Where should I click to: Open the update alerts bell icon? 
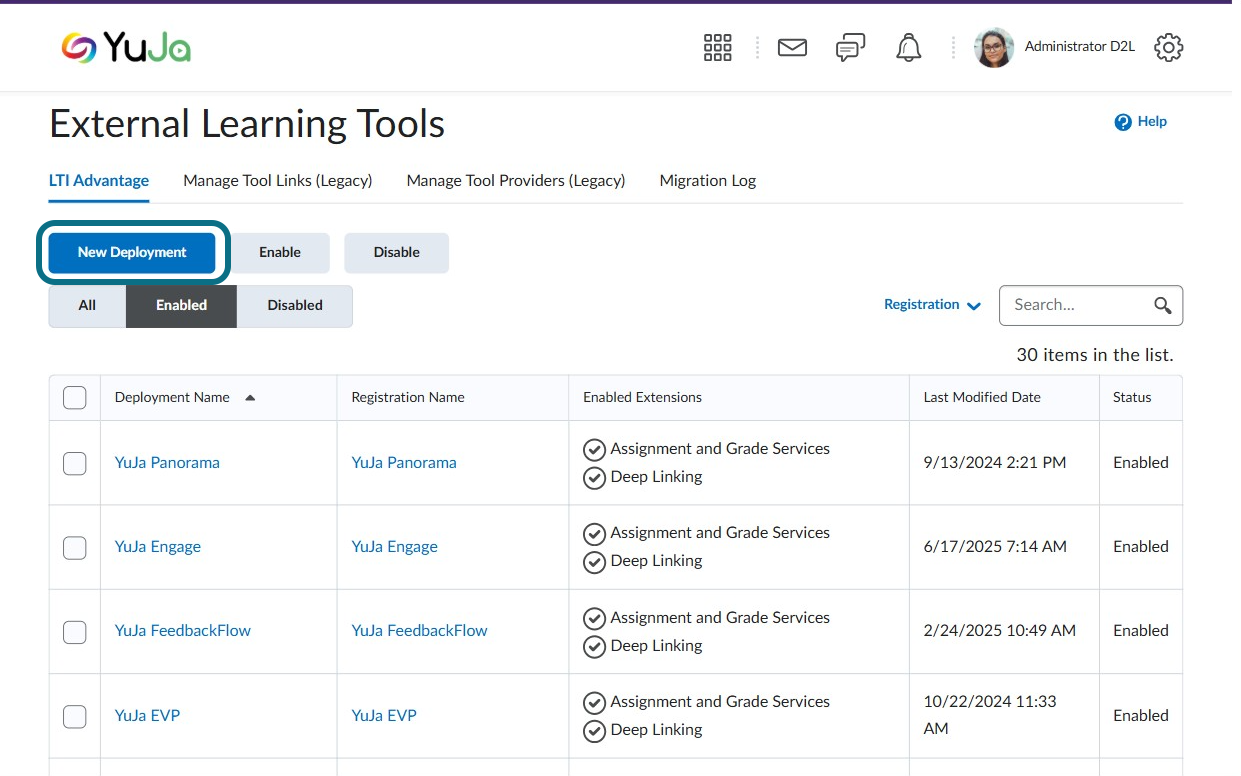909,47
